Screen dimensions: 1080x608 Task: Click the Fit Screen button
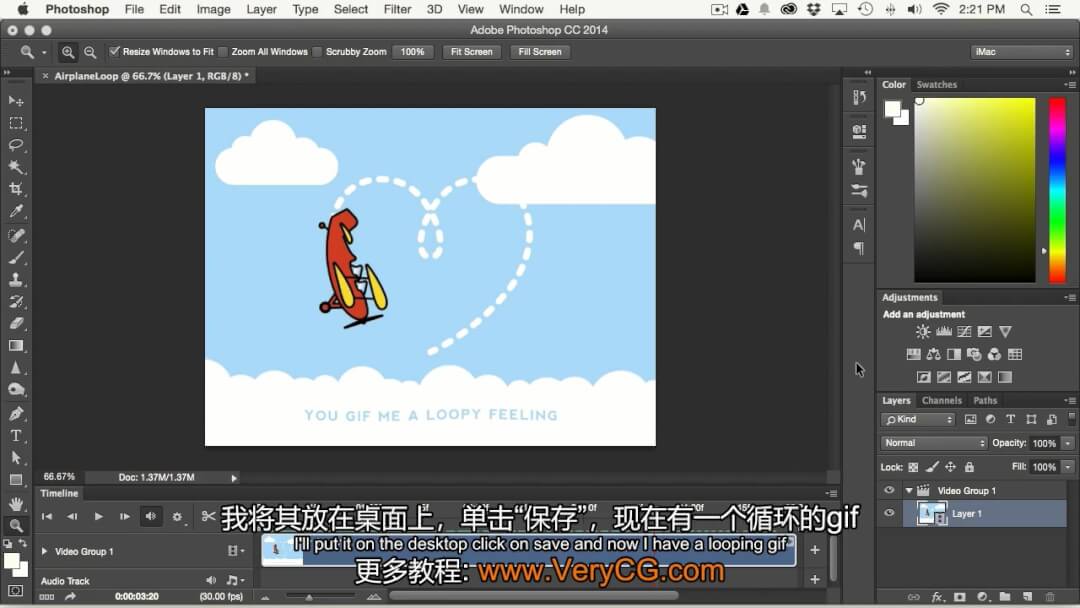(x=472, y=52)
